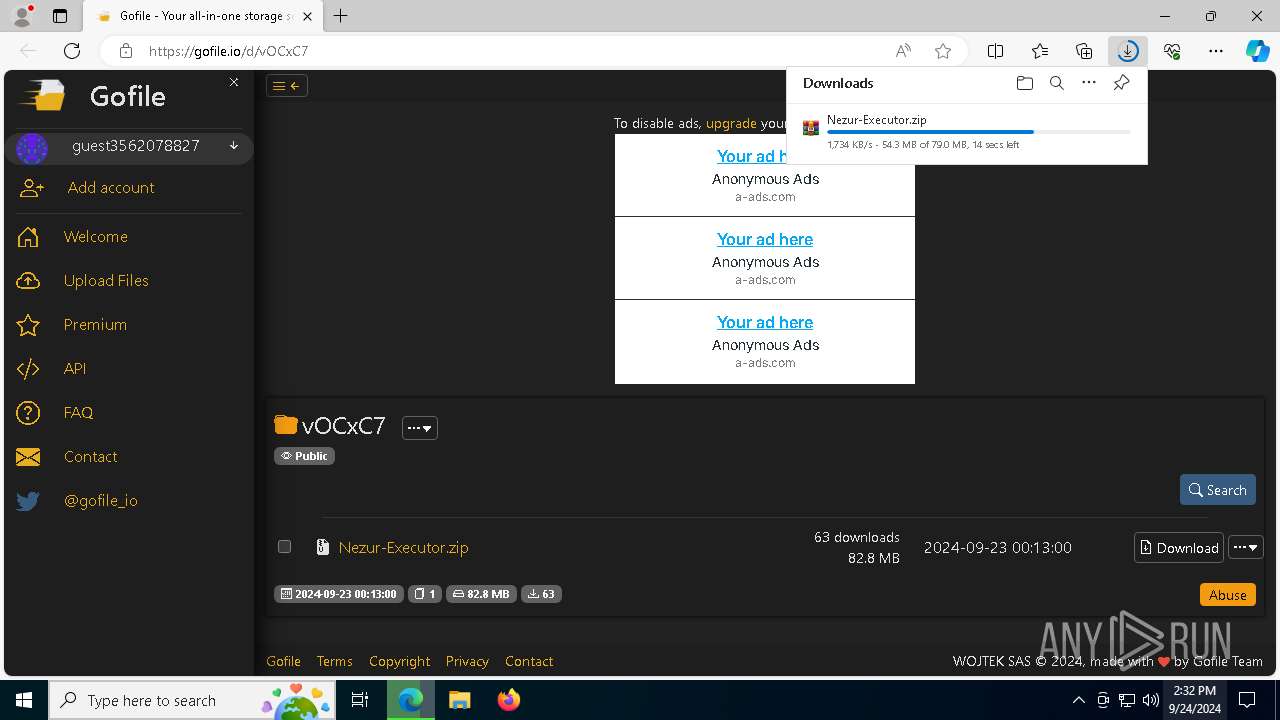Image resolution: width=1280 pixels, height=720 pixels.
Task: Add this page to favorites star
Action: (x=942, y=51)
